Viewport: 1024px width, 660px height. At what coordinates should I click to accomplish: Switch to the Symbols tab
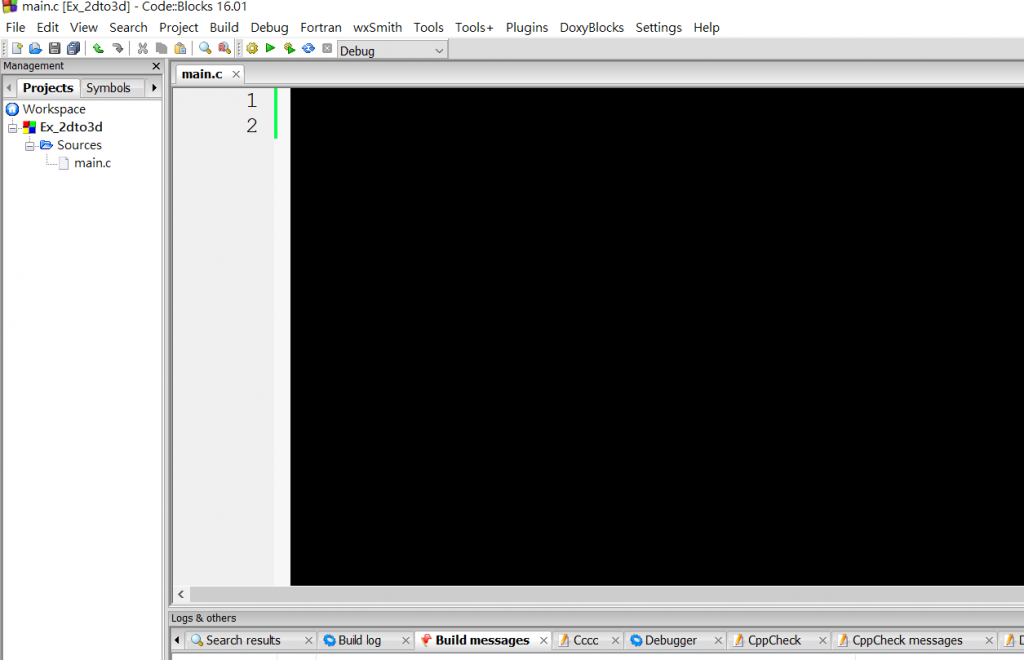pos(108,87)
